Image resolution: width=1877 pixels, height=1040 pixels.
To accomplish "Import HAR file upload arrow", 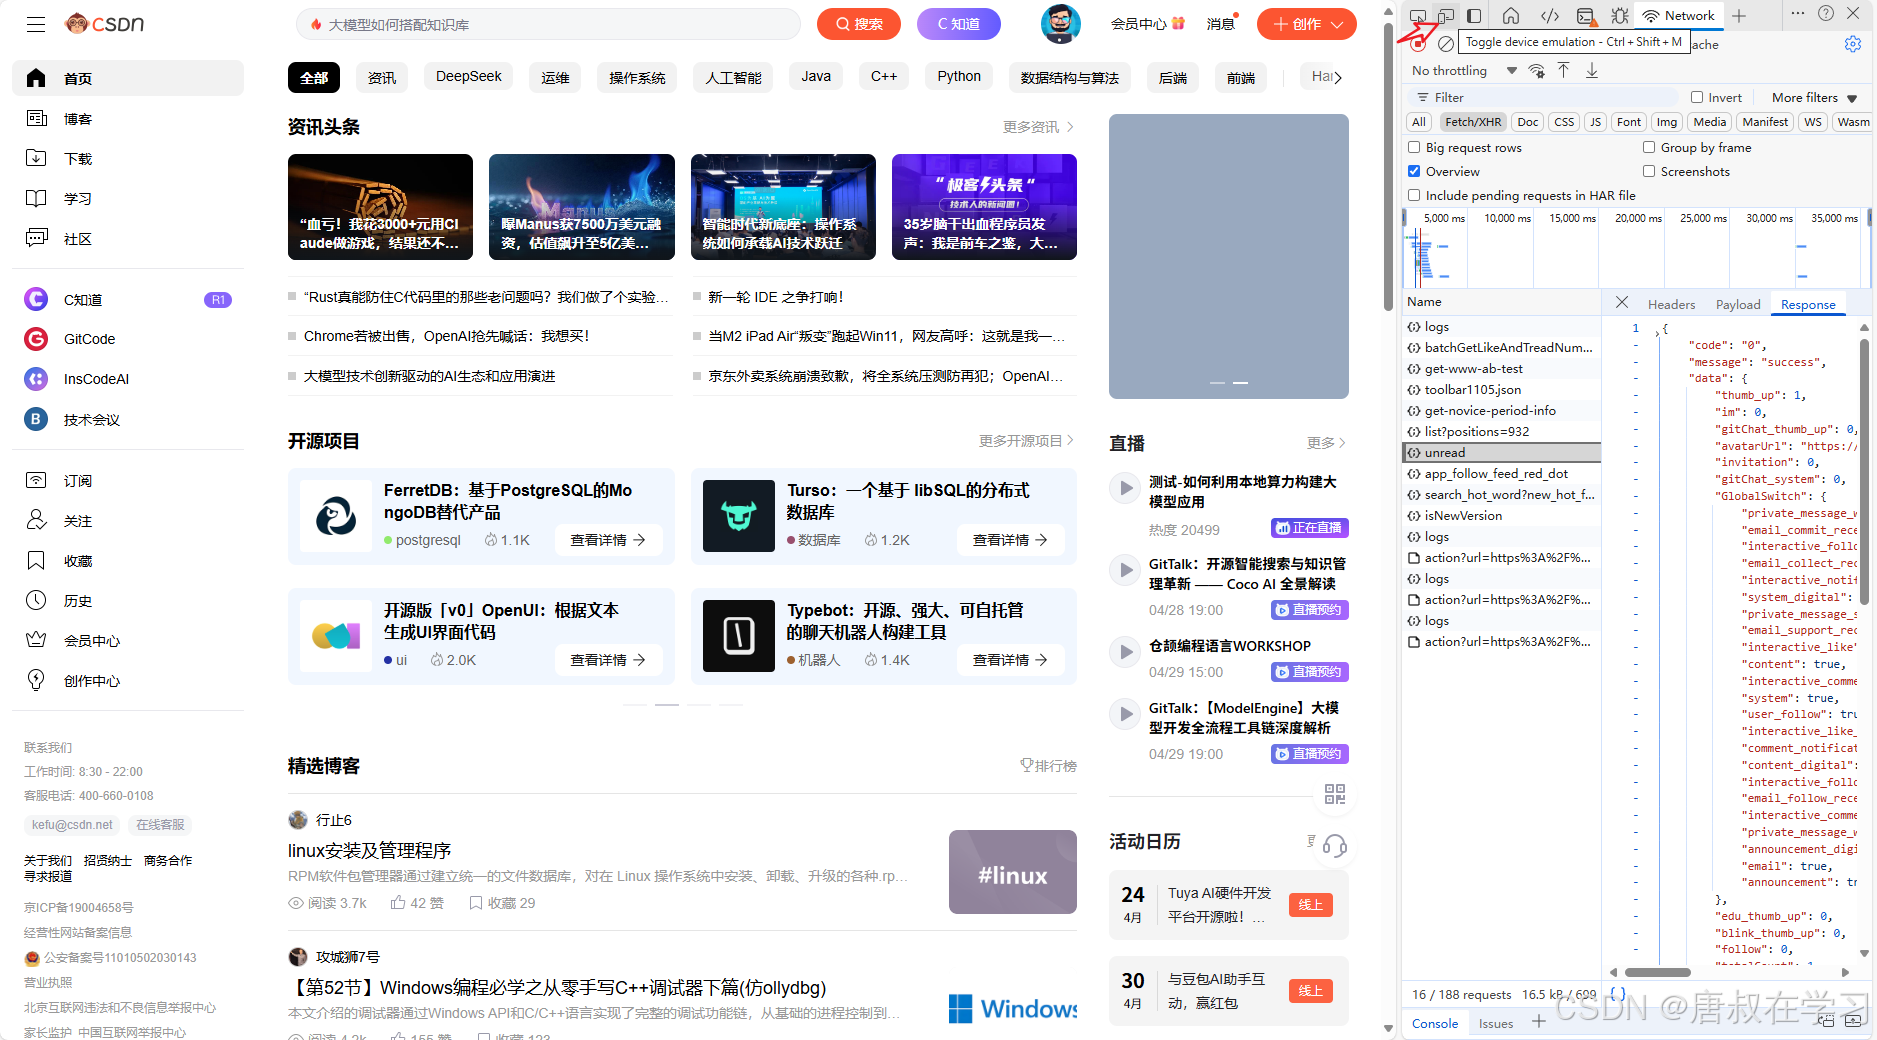I will (1563, 70).
